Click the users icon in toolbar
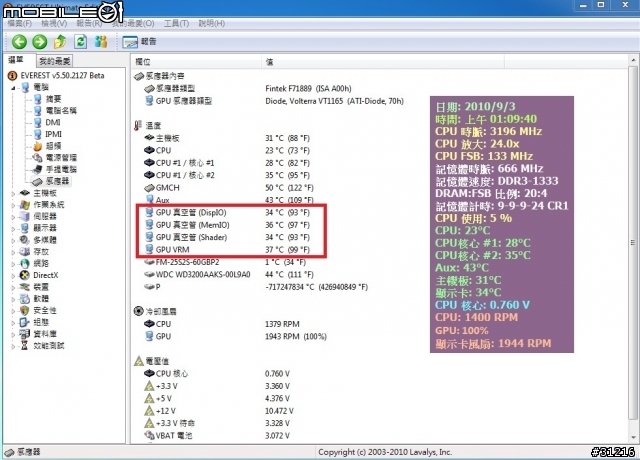Image resolution: width=640 pixels, height=460 pixels. point(101,41)
